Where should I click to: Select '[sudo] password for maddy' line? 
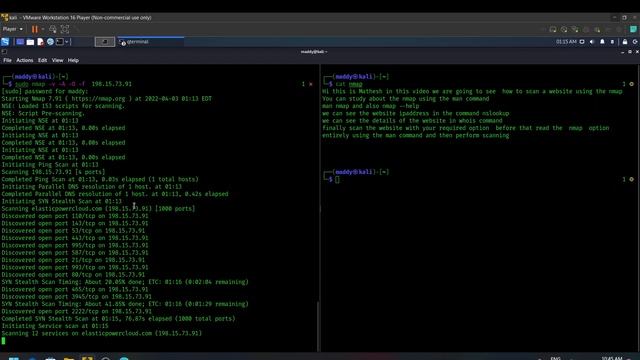pos(44,91)
